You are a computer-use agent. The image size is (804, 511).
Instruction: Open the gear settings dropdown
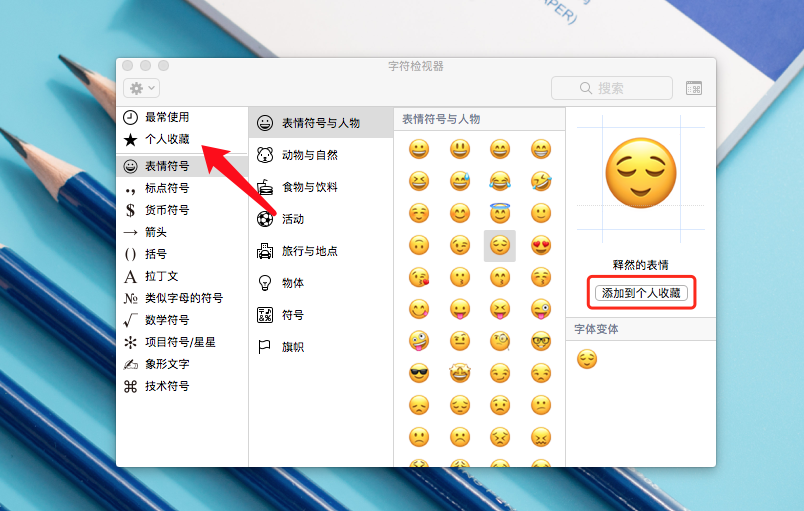pyautogui.click(x=142, y=88)
